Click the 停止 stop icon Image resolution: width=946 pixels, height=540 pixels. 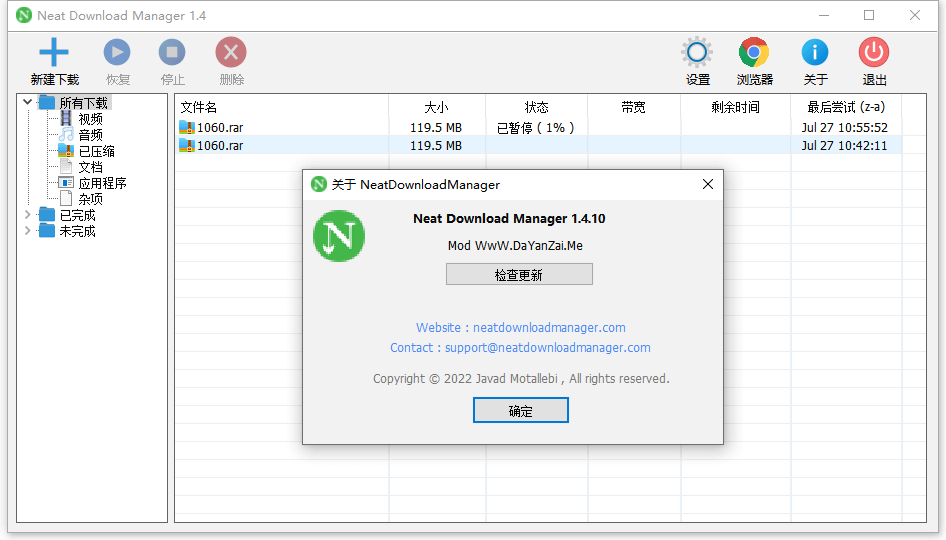172,52
